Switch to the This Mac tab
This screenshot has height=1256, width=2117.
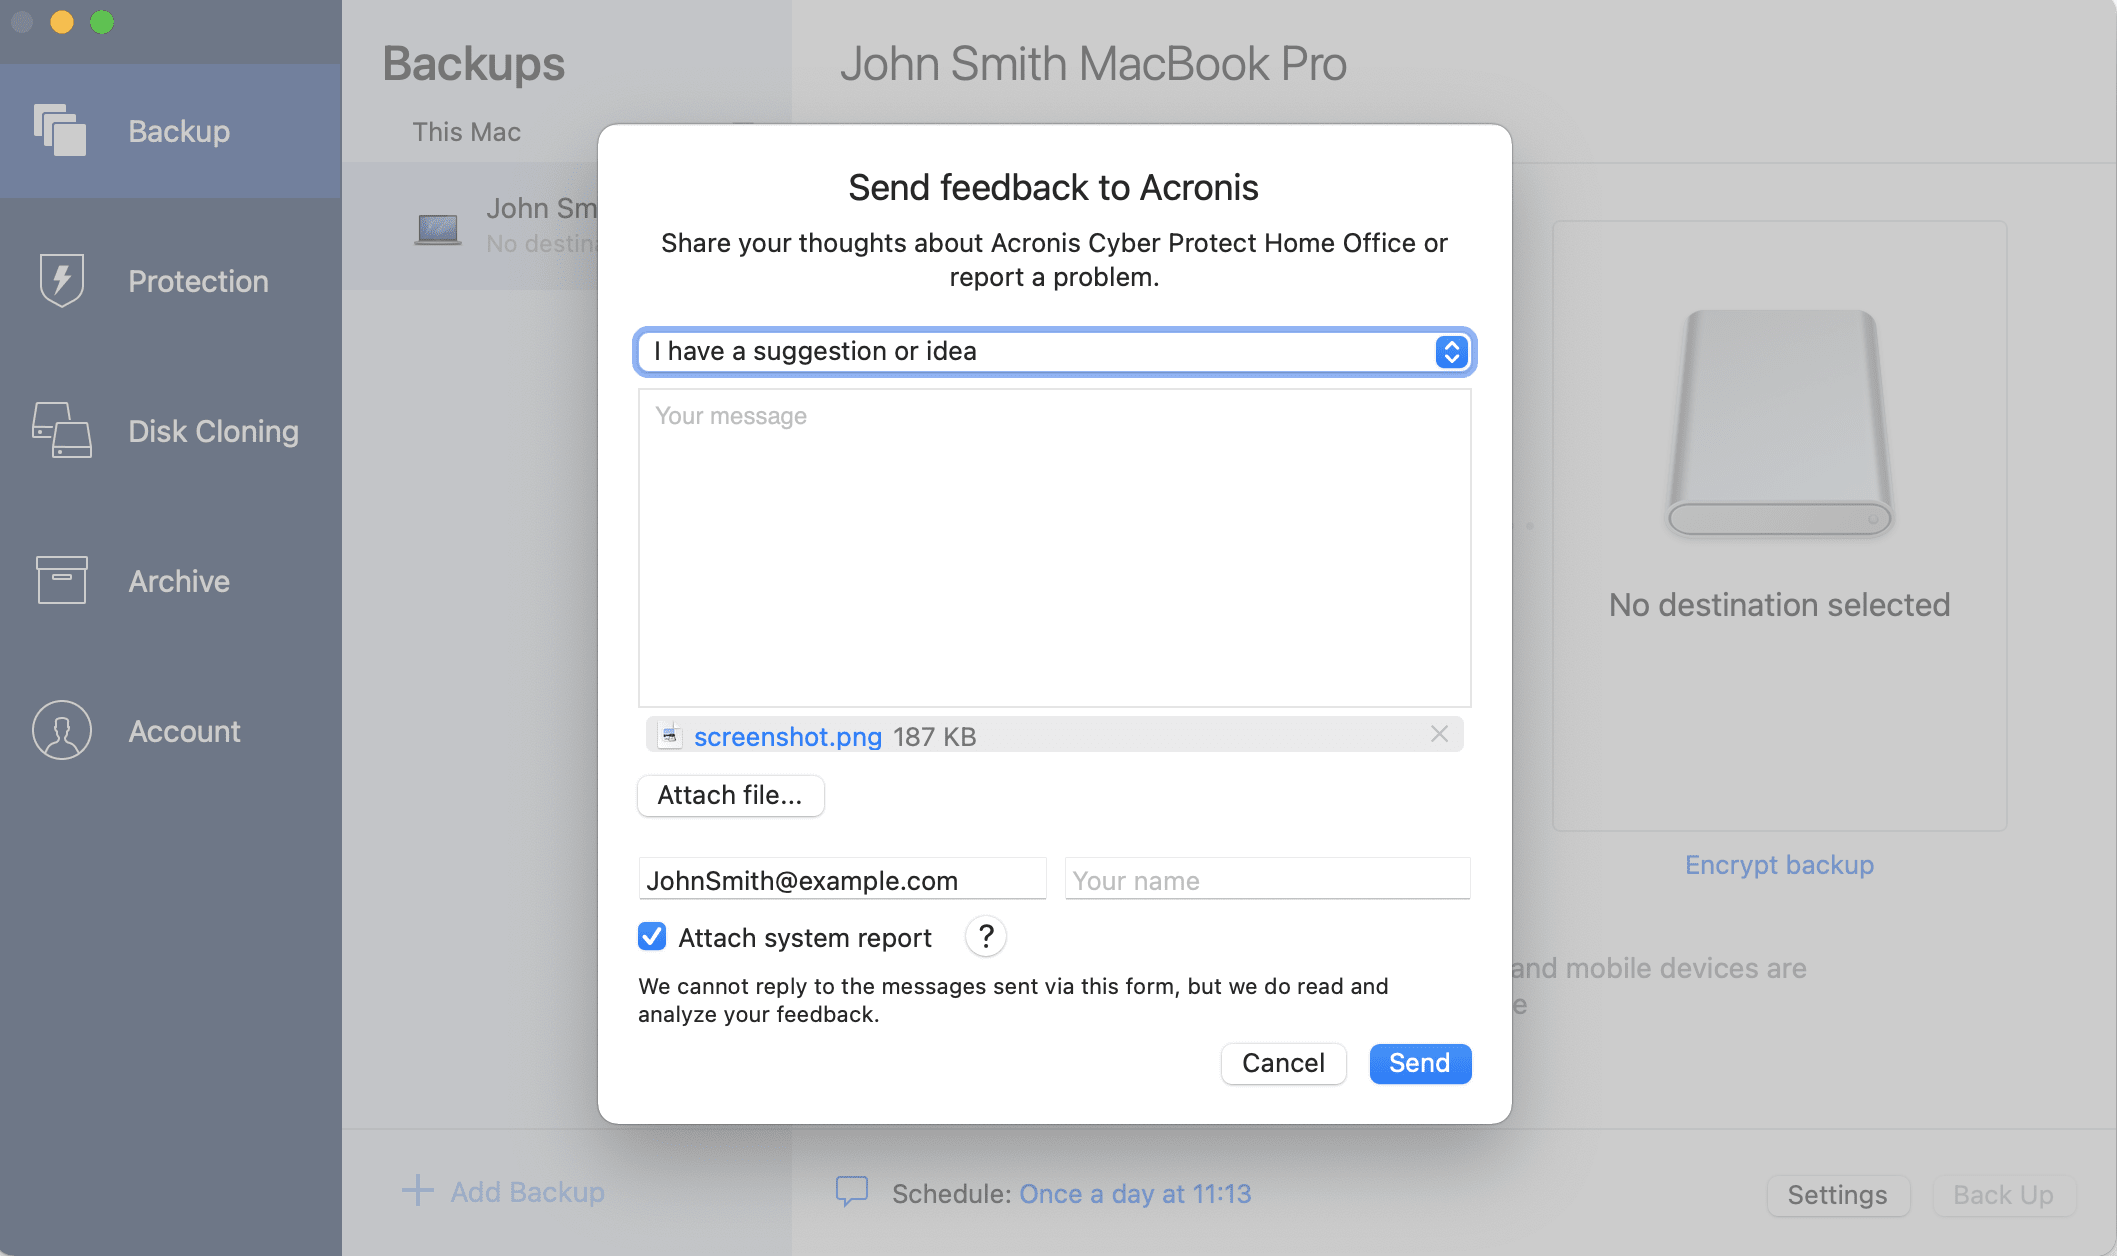coord(466,132)
